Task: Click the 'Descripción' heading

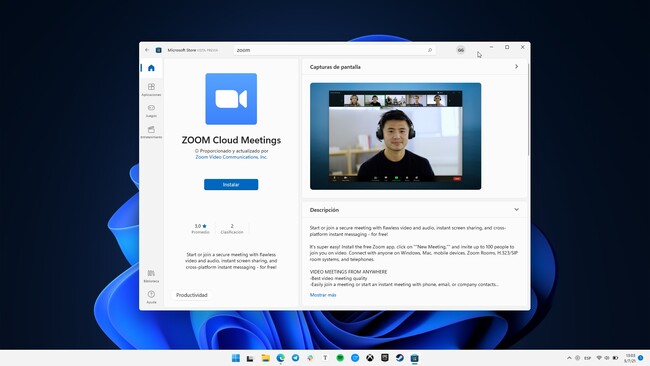Action: [x=324, y=210]
